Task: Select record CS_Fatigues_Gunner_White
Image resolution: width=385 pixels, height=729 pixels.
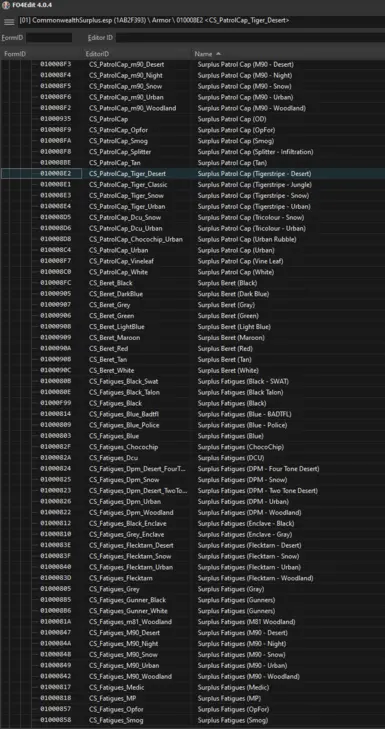Action: click(192, 611)
